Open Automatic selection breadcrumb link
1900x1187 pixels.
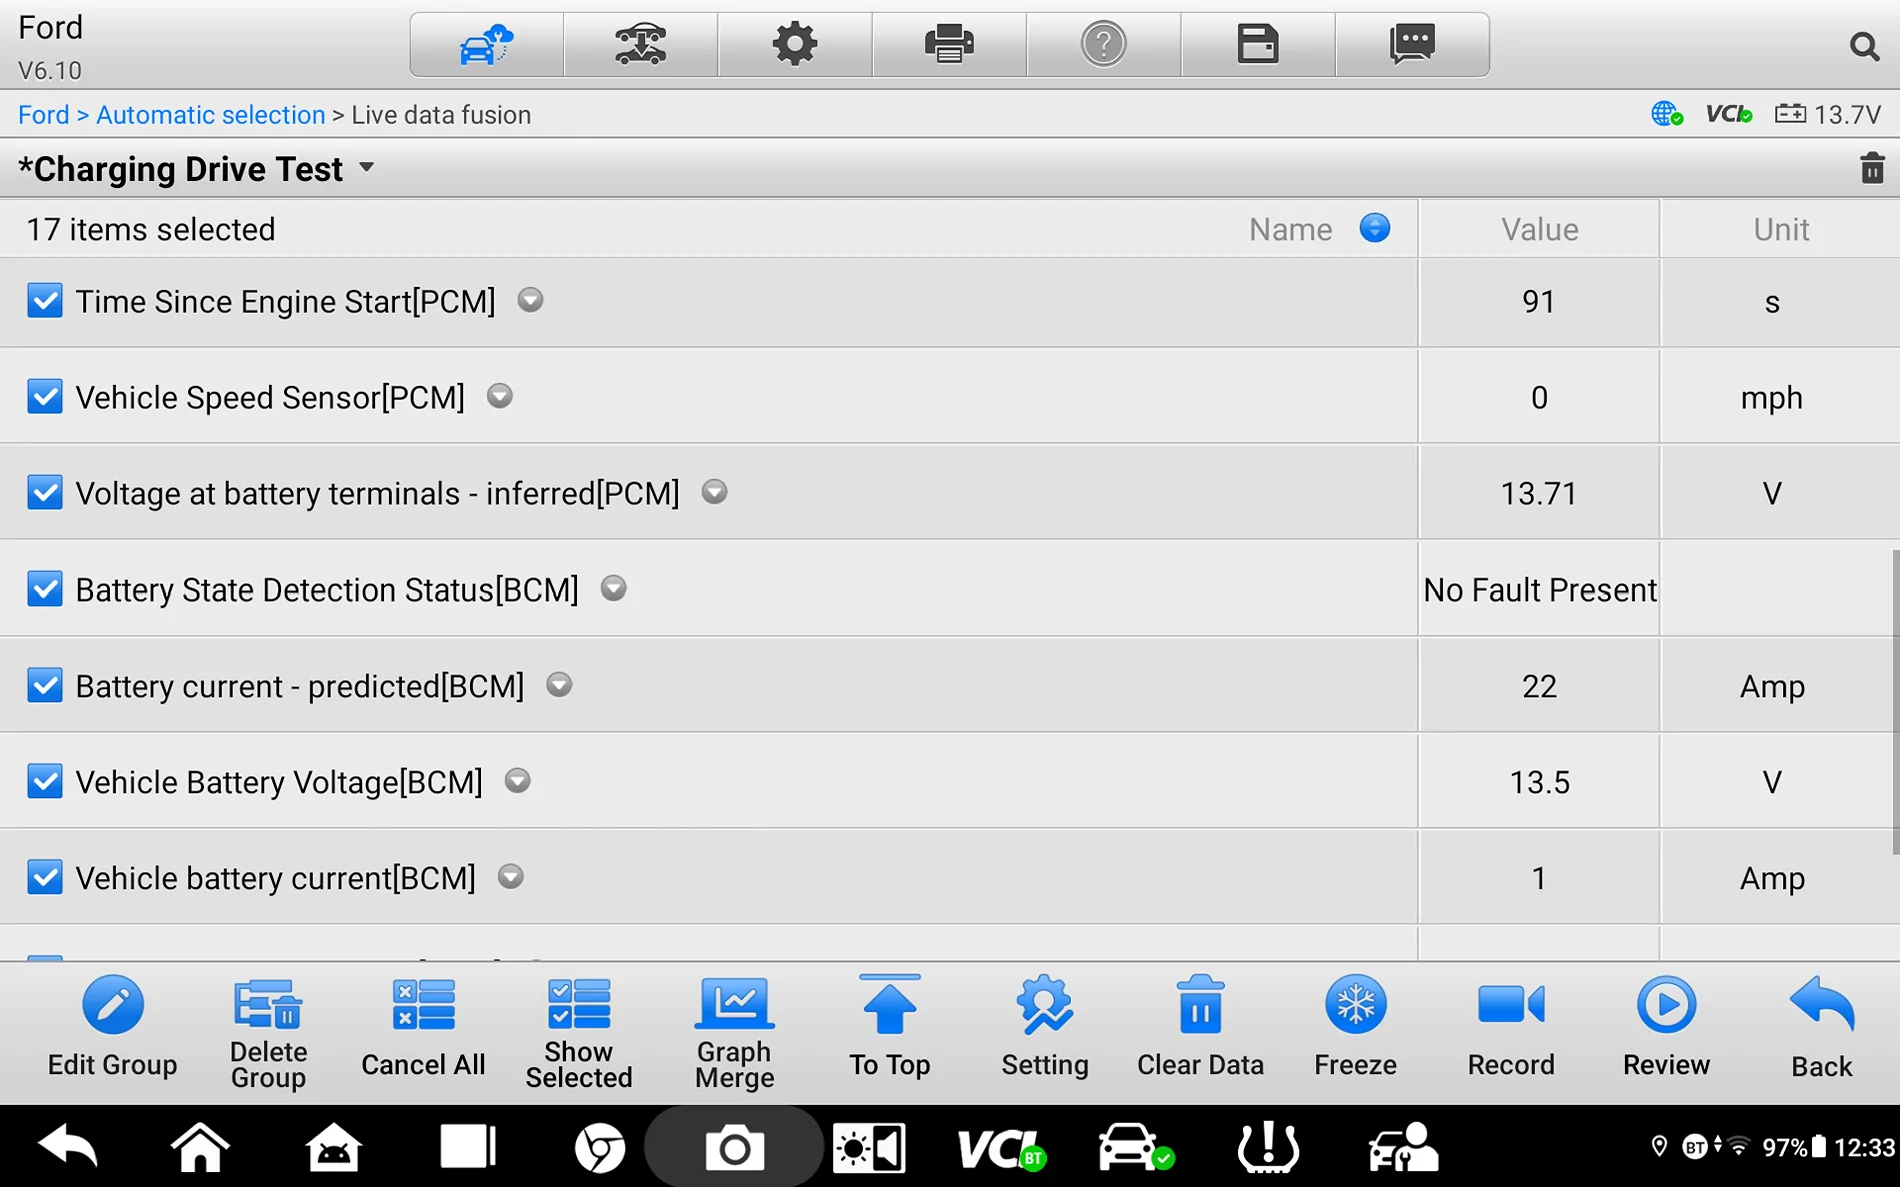tap(211, 115)
